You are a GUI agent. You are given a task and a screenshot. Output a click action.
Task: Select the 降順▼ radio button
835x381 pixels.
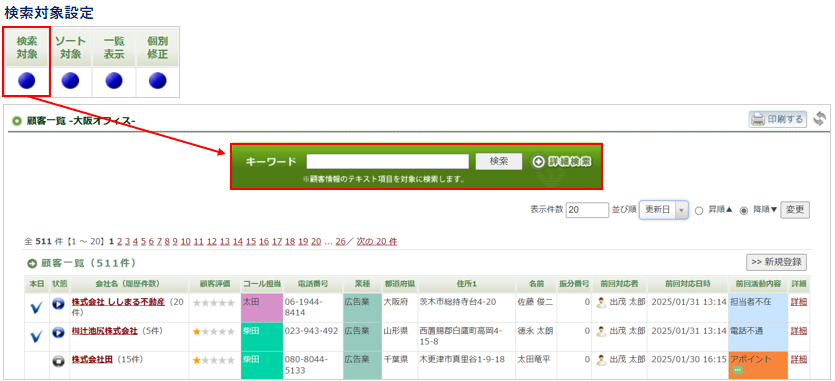click(744, 211)
